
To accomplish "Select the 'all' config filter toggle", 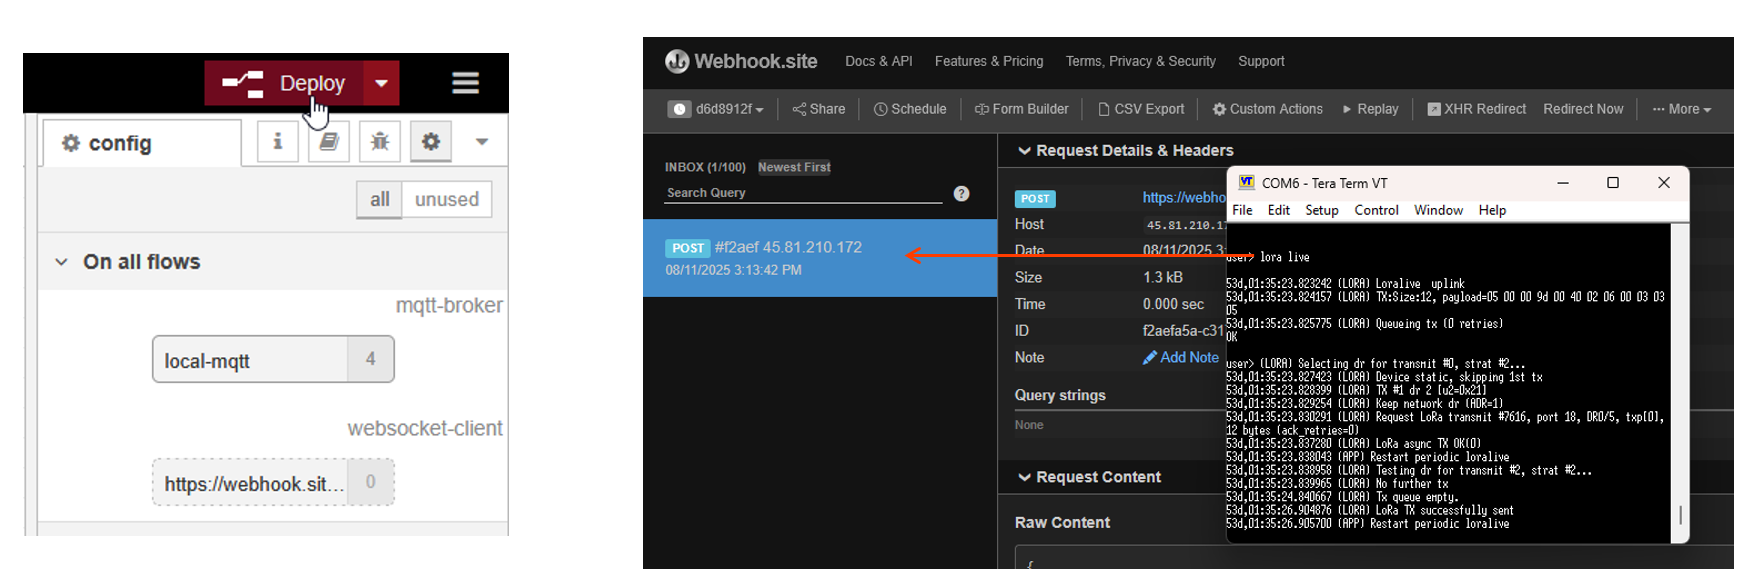I will [x=379, y=199].
